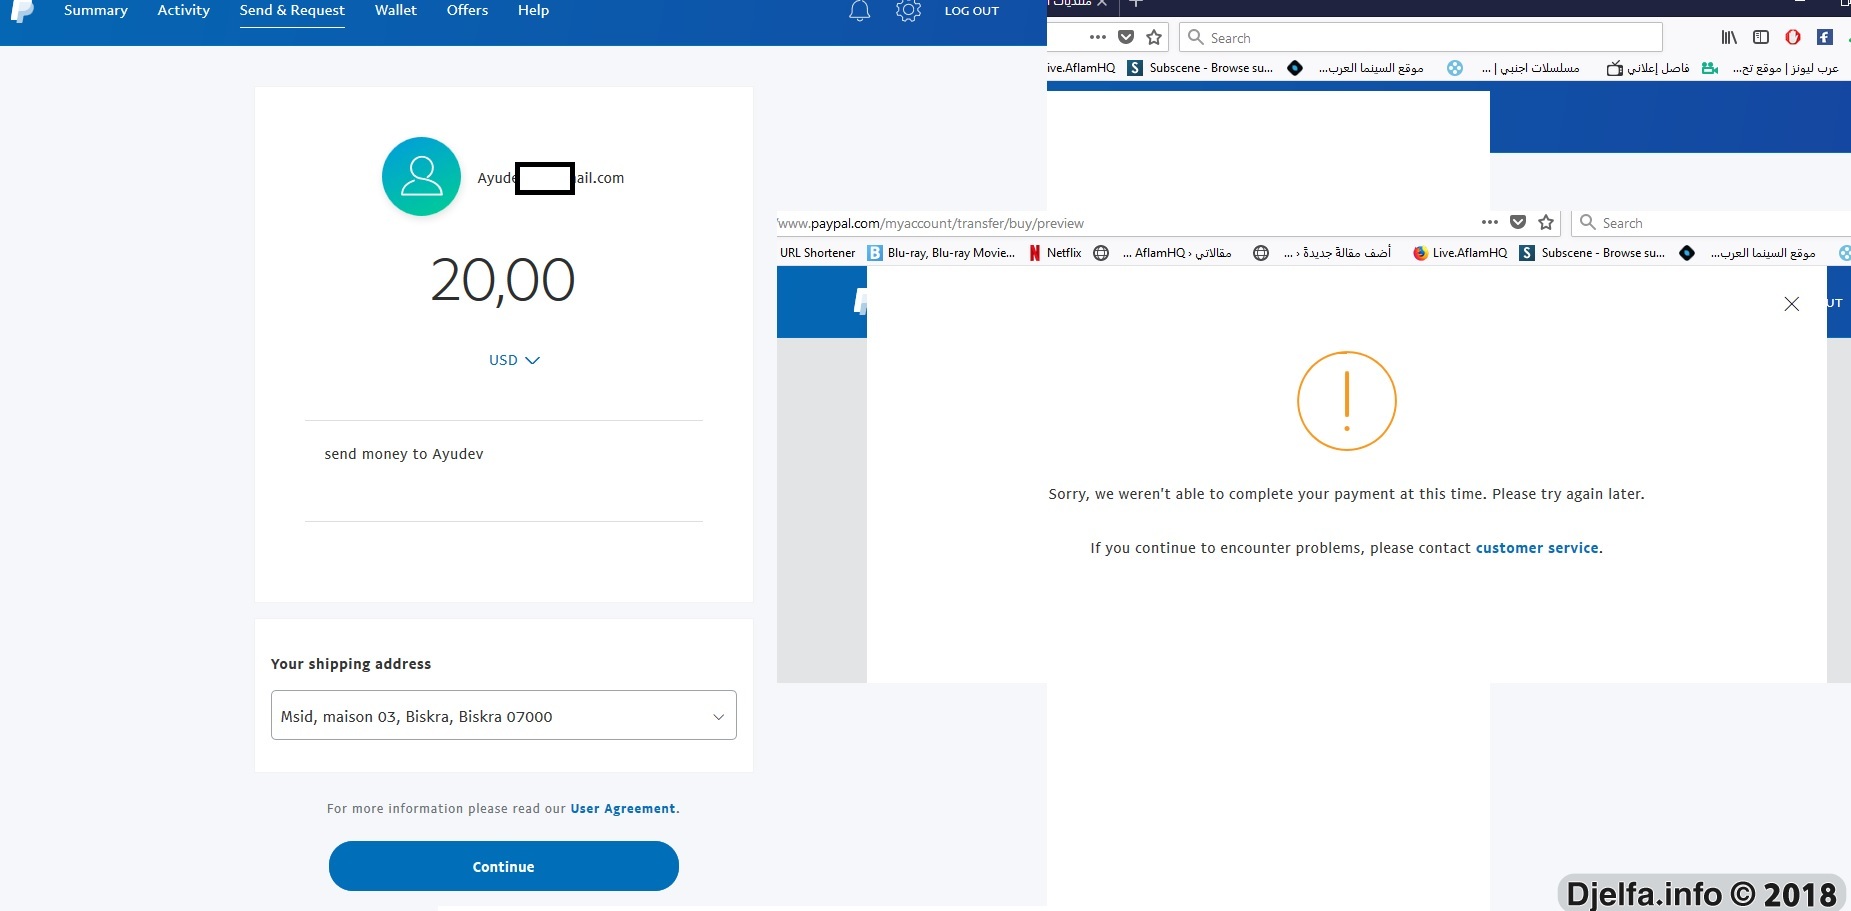This screenshot has width=1851, height=911.
Task: Open Live.AflamHQ bookmark in lower bookmarks bar
Action: (1460, 253)
